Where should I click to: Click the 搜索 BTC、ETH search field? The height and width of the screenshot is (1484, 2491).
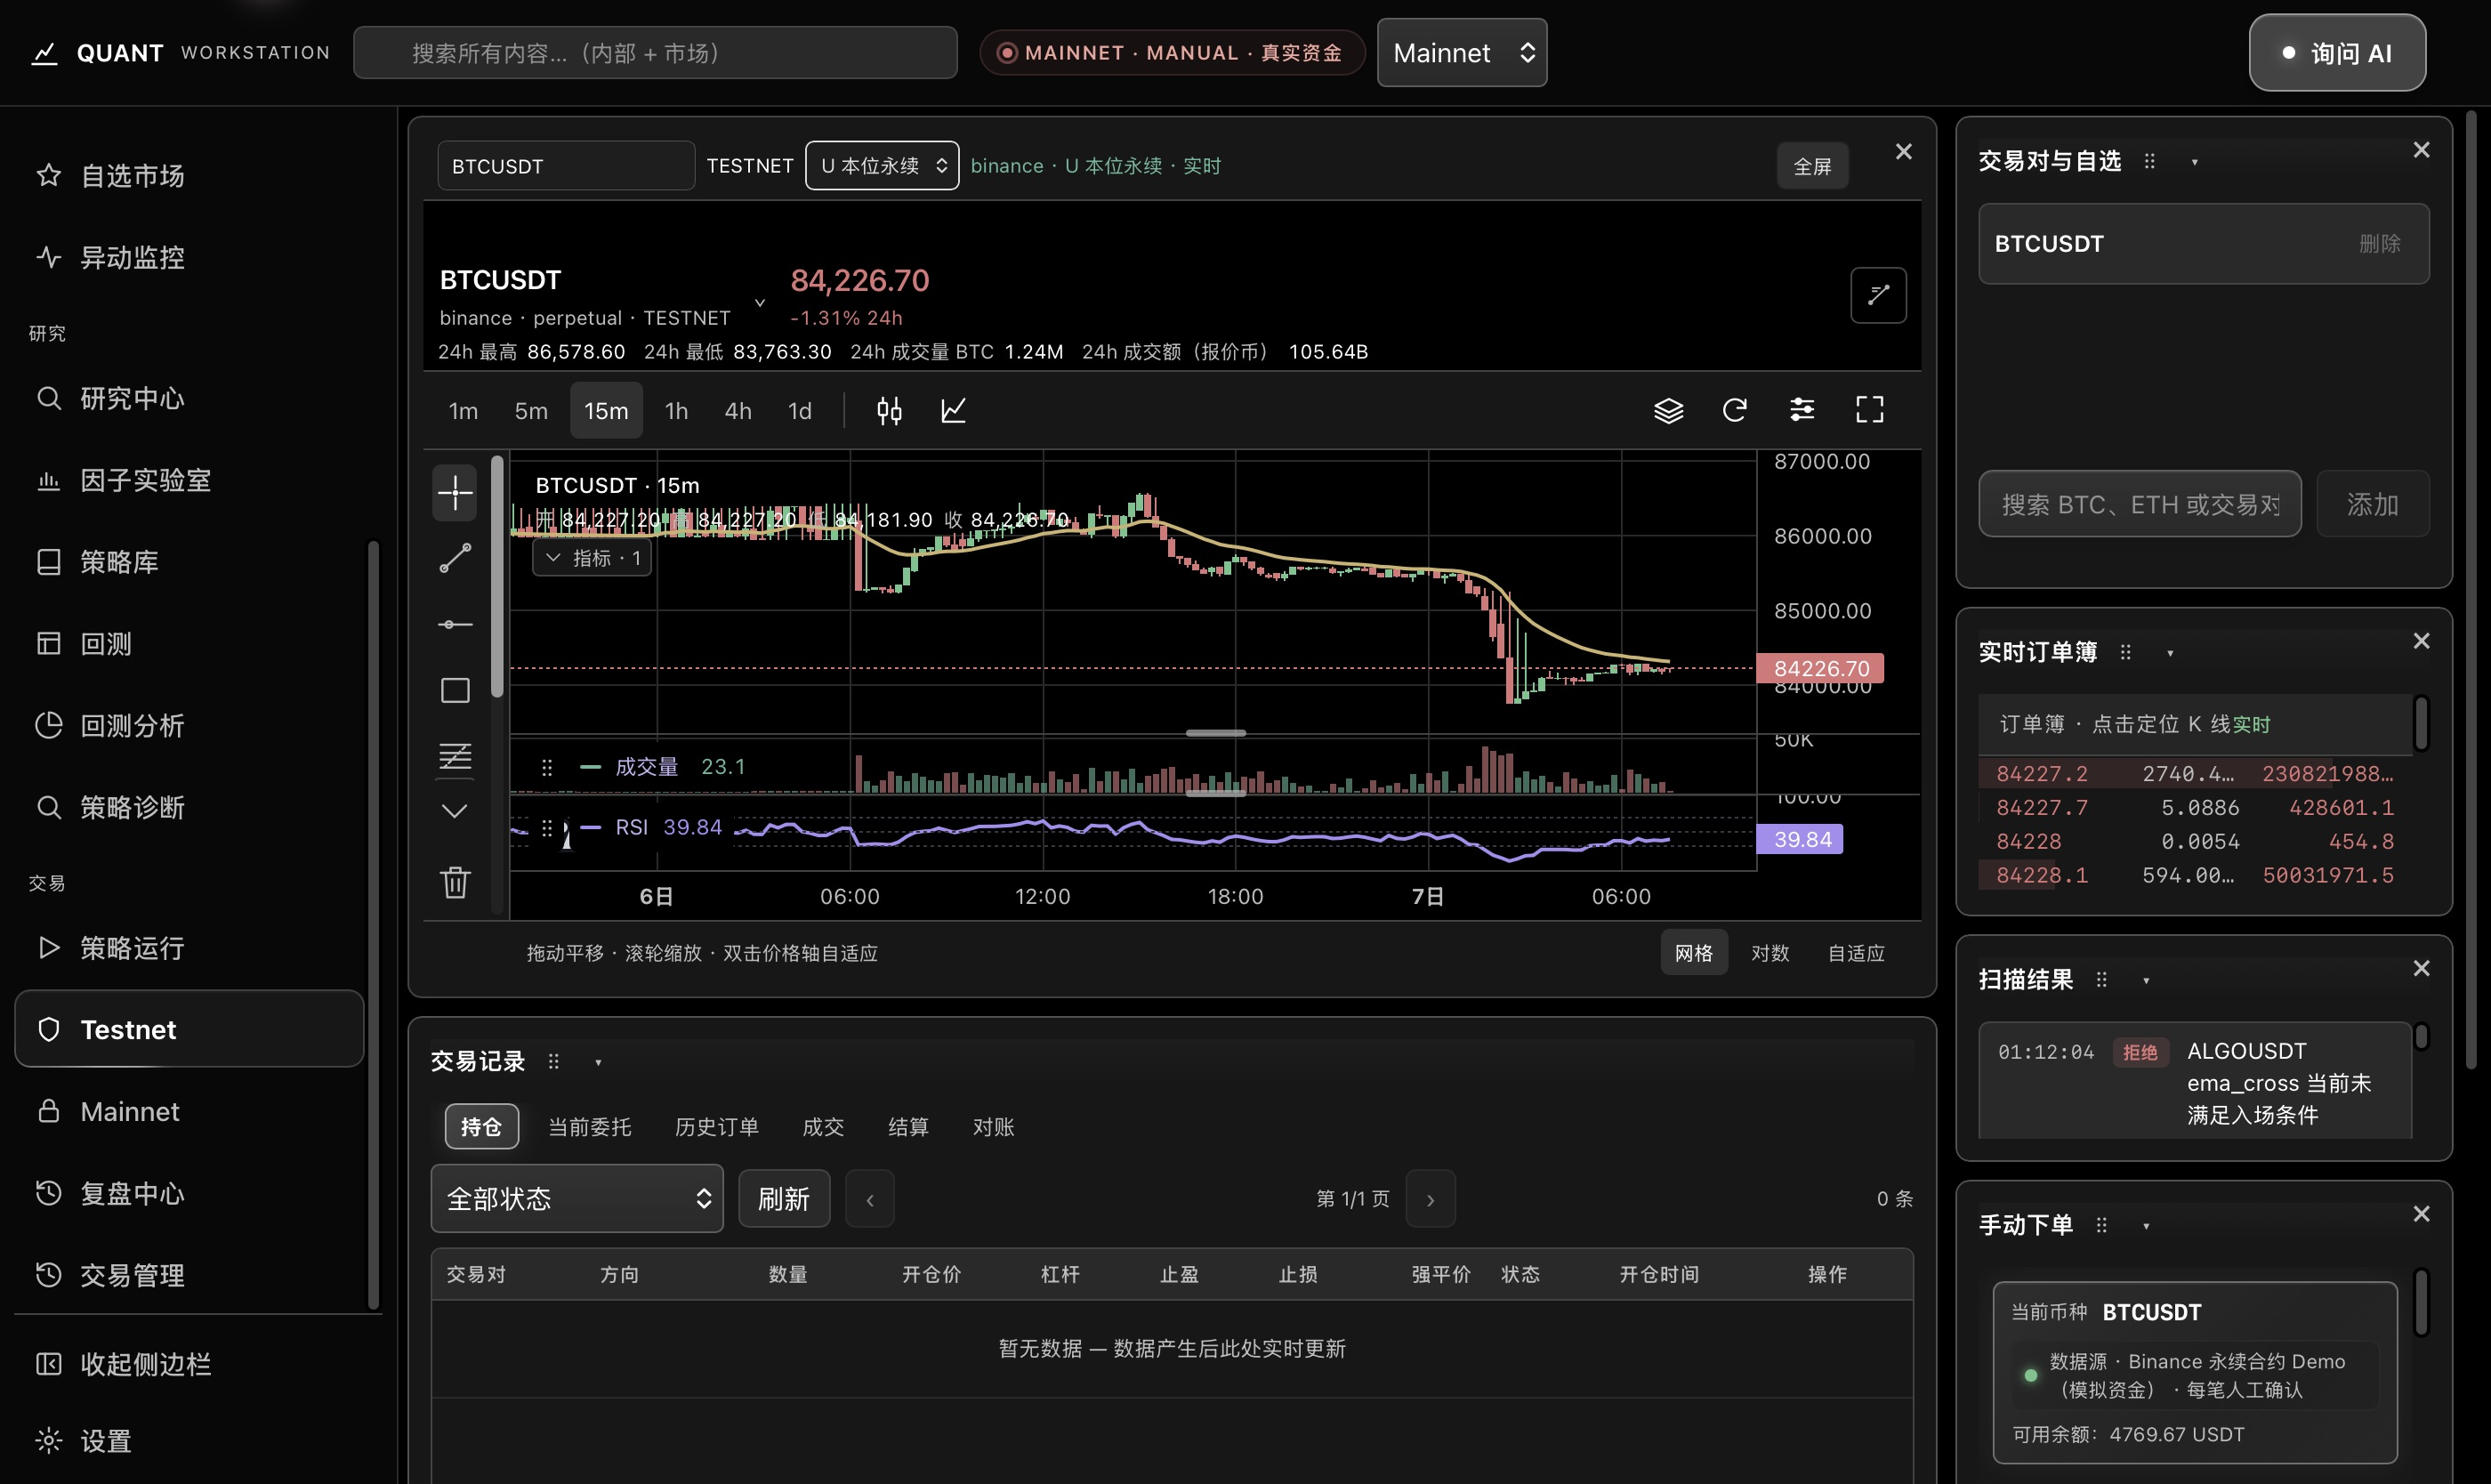[x=2140, y=504]
